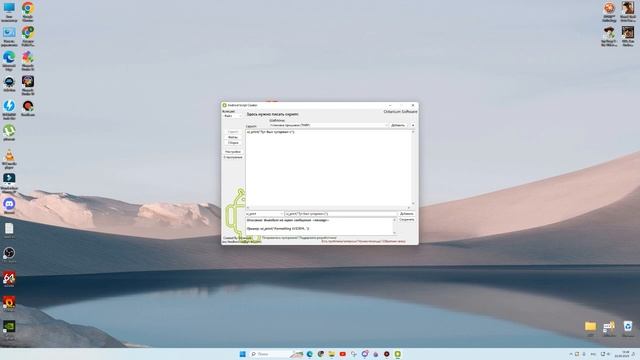
Task: Open the small arrow menu beside template Добавить
Action: click(413, 125)
